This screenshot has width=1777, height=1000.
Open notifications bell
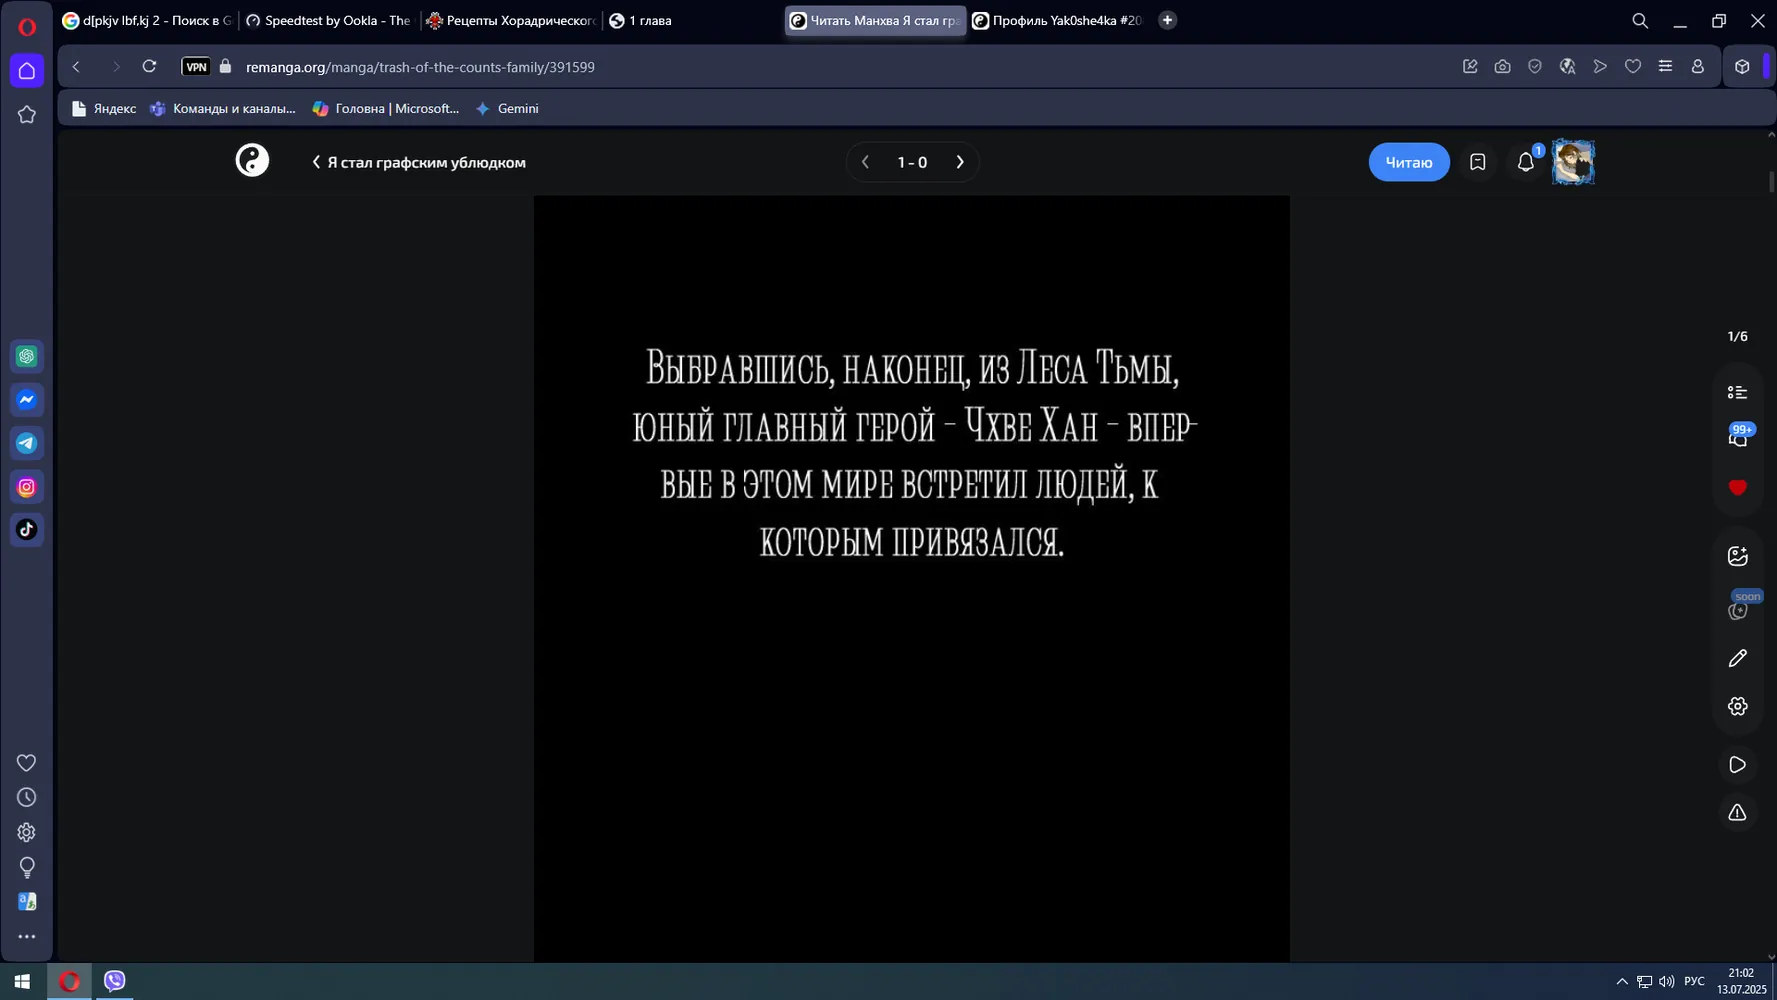pyautogui.click(x=1525, y=162)
